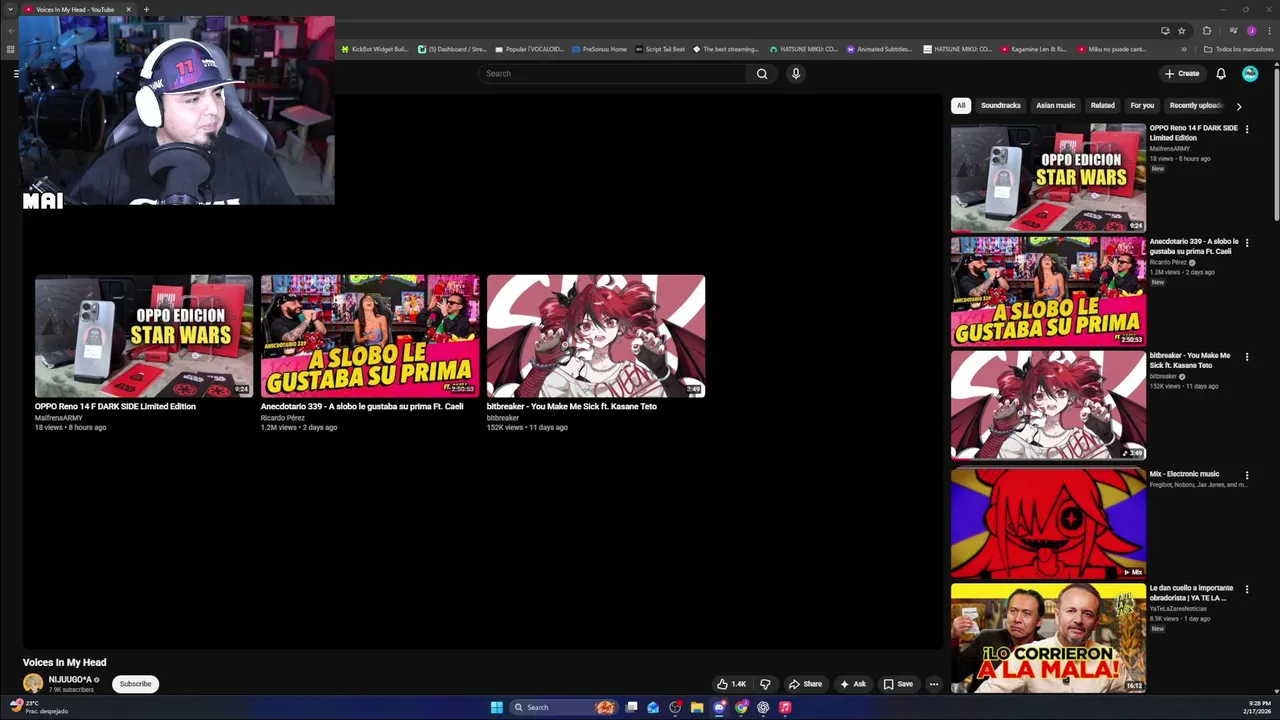Start voice search with the microphone icon
Image resolution: width=1280 pixels, height=720 pixels.
(x=796, y=73)
